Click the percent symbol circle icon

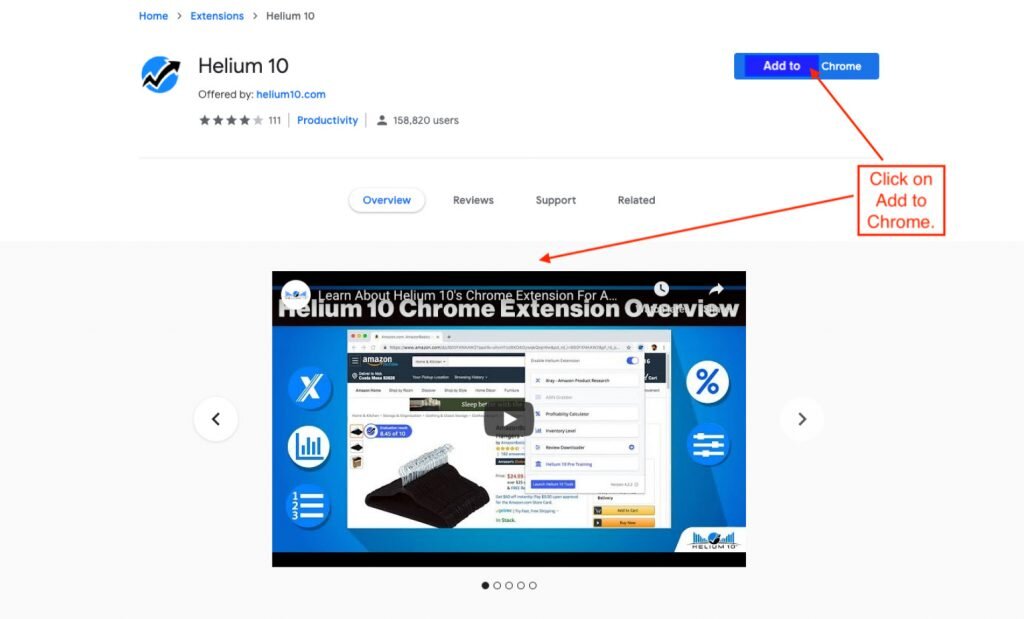[x=707, y=382]
